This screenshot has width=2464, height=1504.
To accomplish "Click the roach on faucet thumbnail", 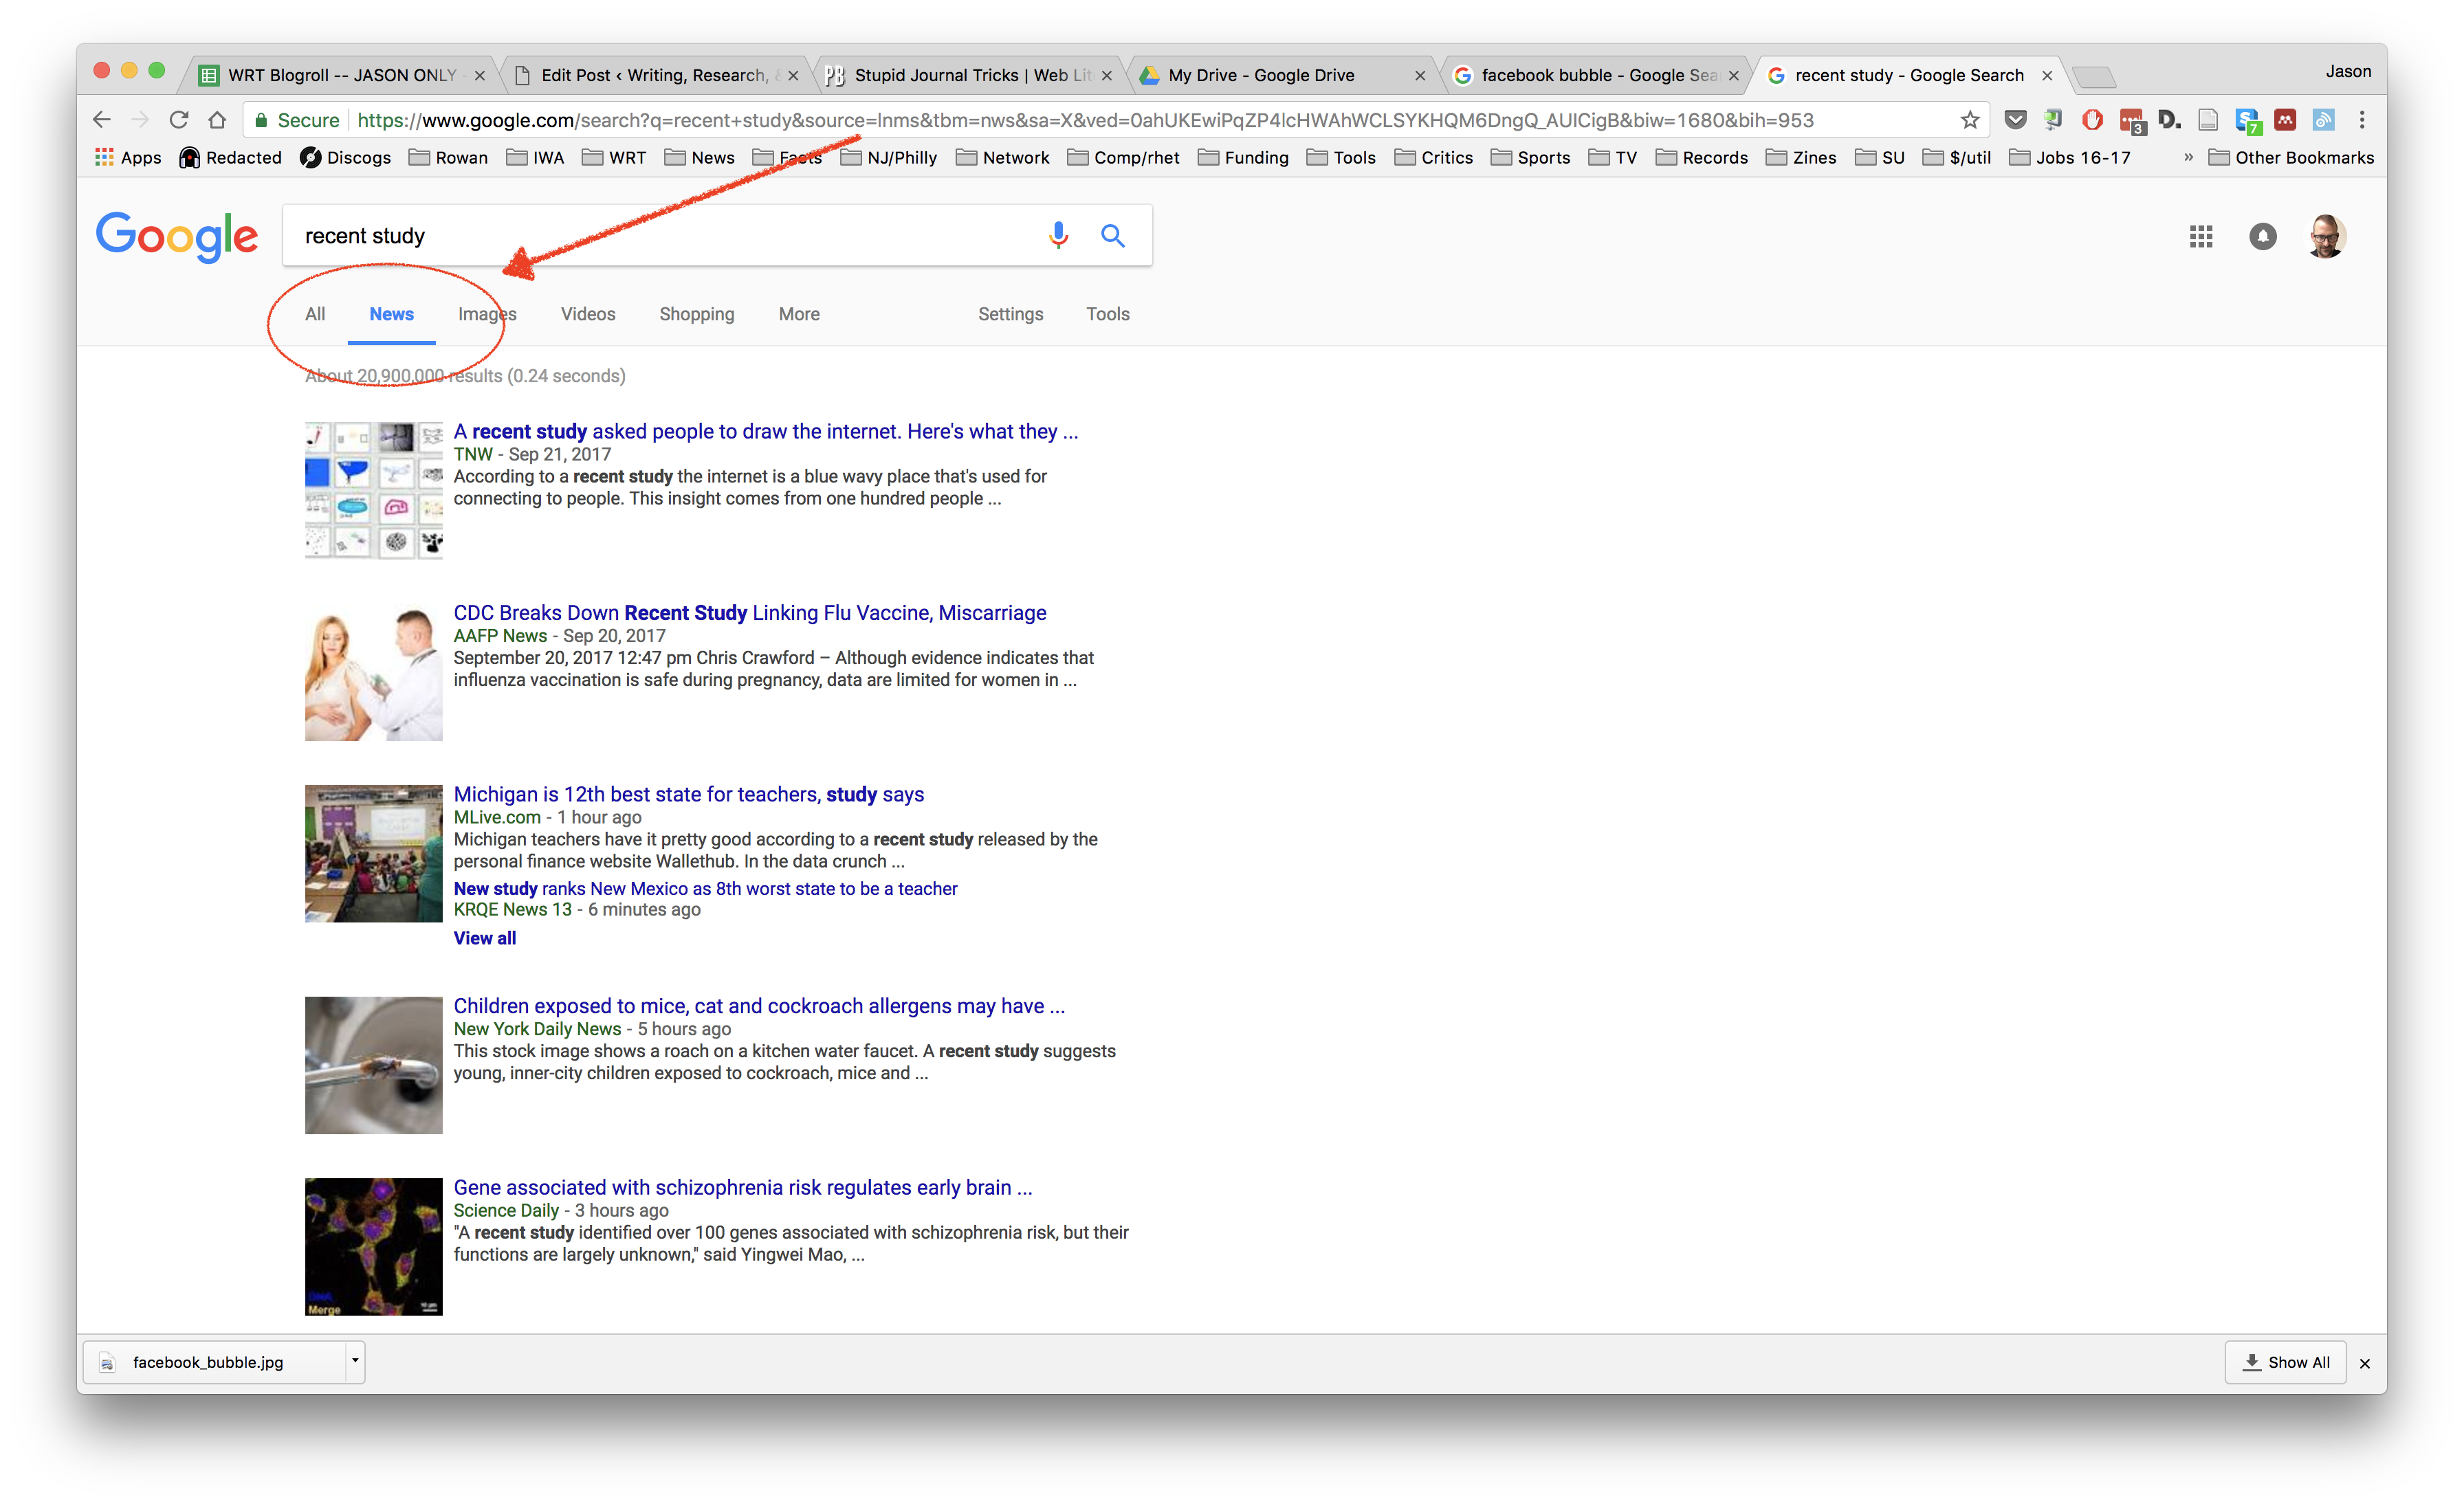I will [x=373, y=1065].
